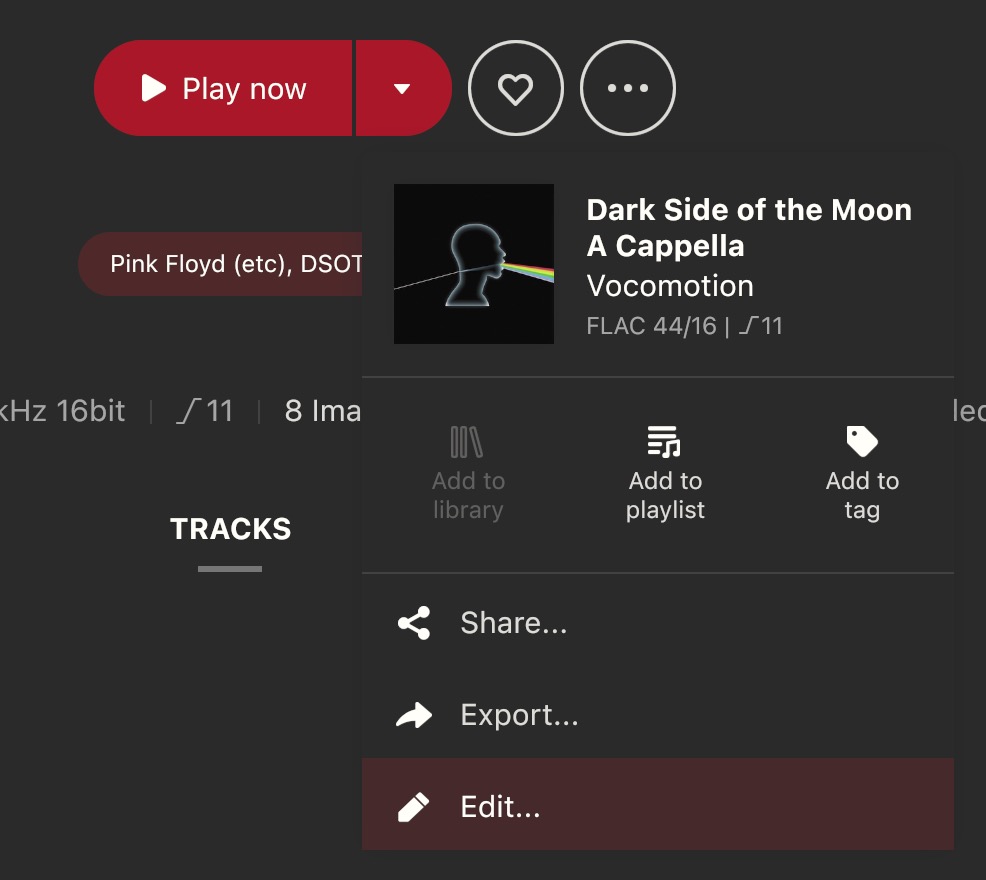Click the 8 Images link text
Screen dimensions: 986x880
323,411
